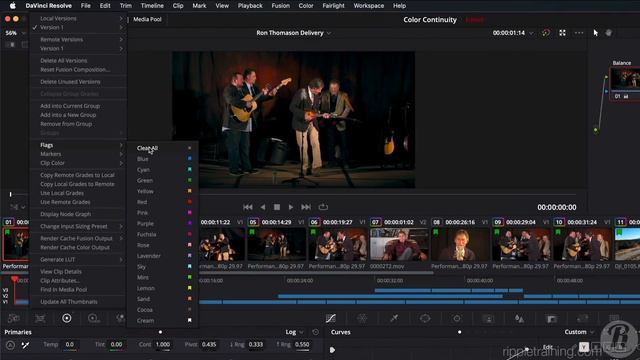
Task: Click the Pivot value field
Action: [209, 344]
